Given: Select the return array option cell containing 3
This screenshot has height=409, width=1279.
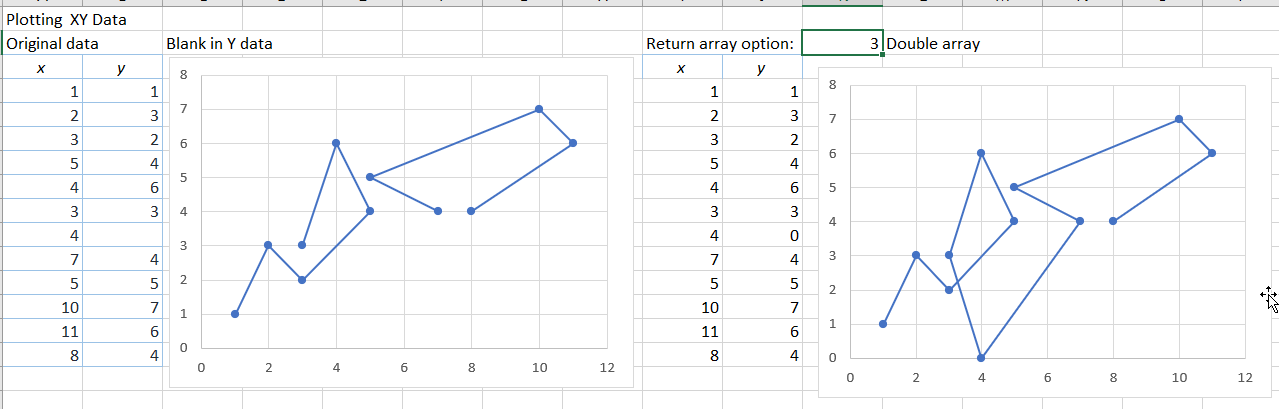Looking at the screenshot, I should click(x=842, y=43).
